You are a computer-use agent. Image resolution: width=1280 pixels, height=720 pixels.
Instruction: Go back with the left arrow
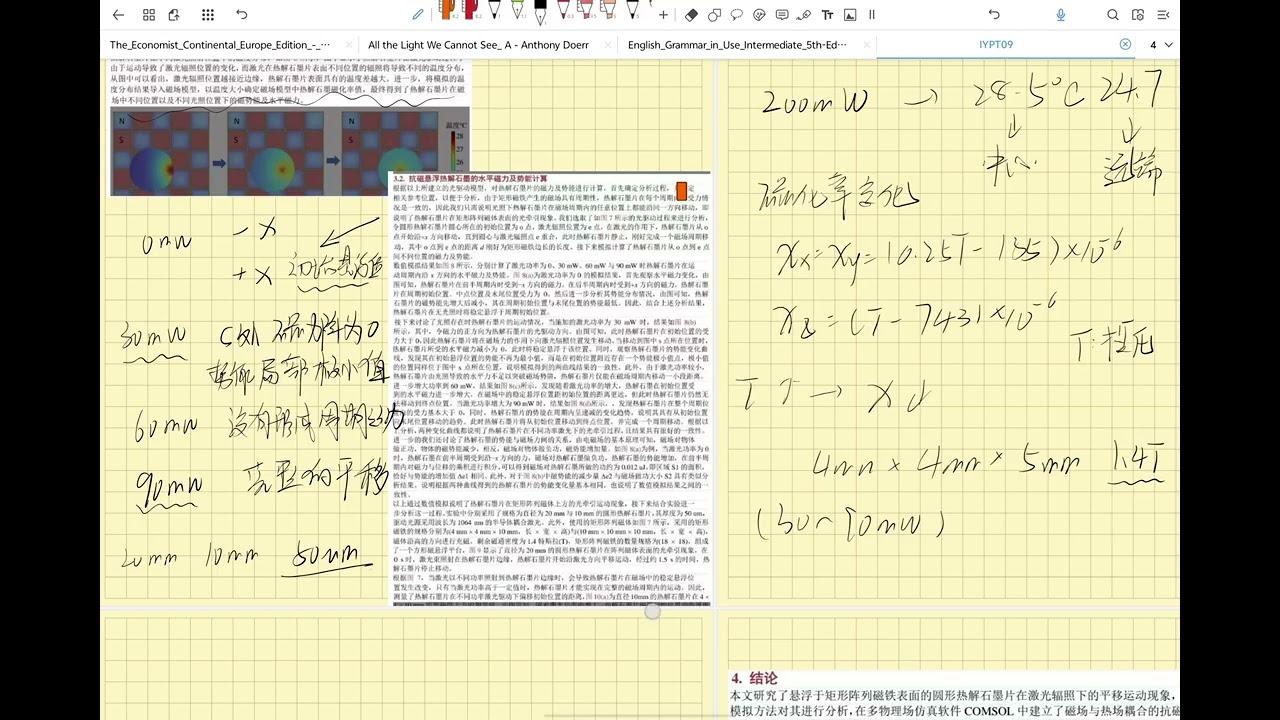click(x=119, y=15)
